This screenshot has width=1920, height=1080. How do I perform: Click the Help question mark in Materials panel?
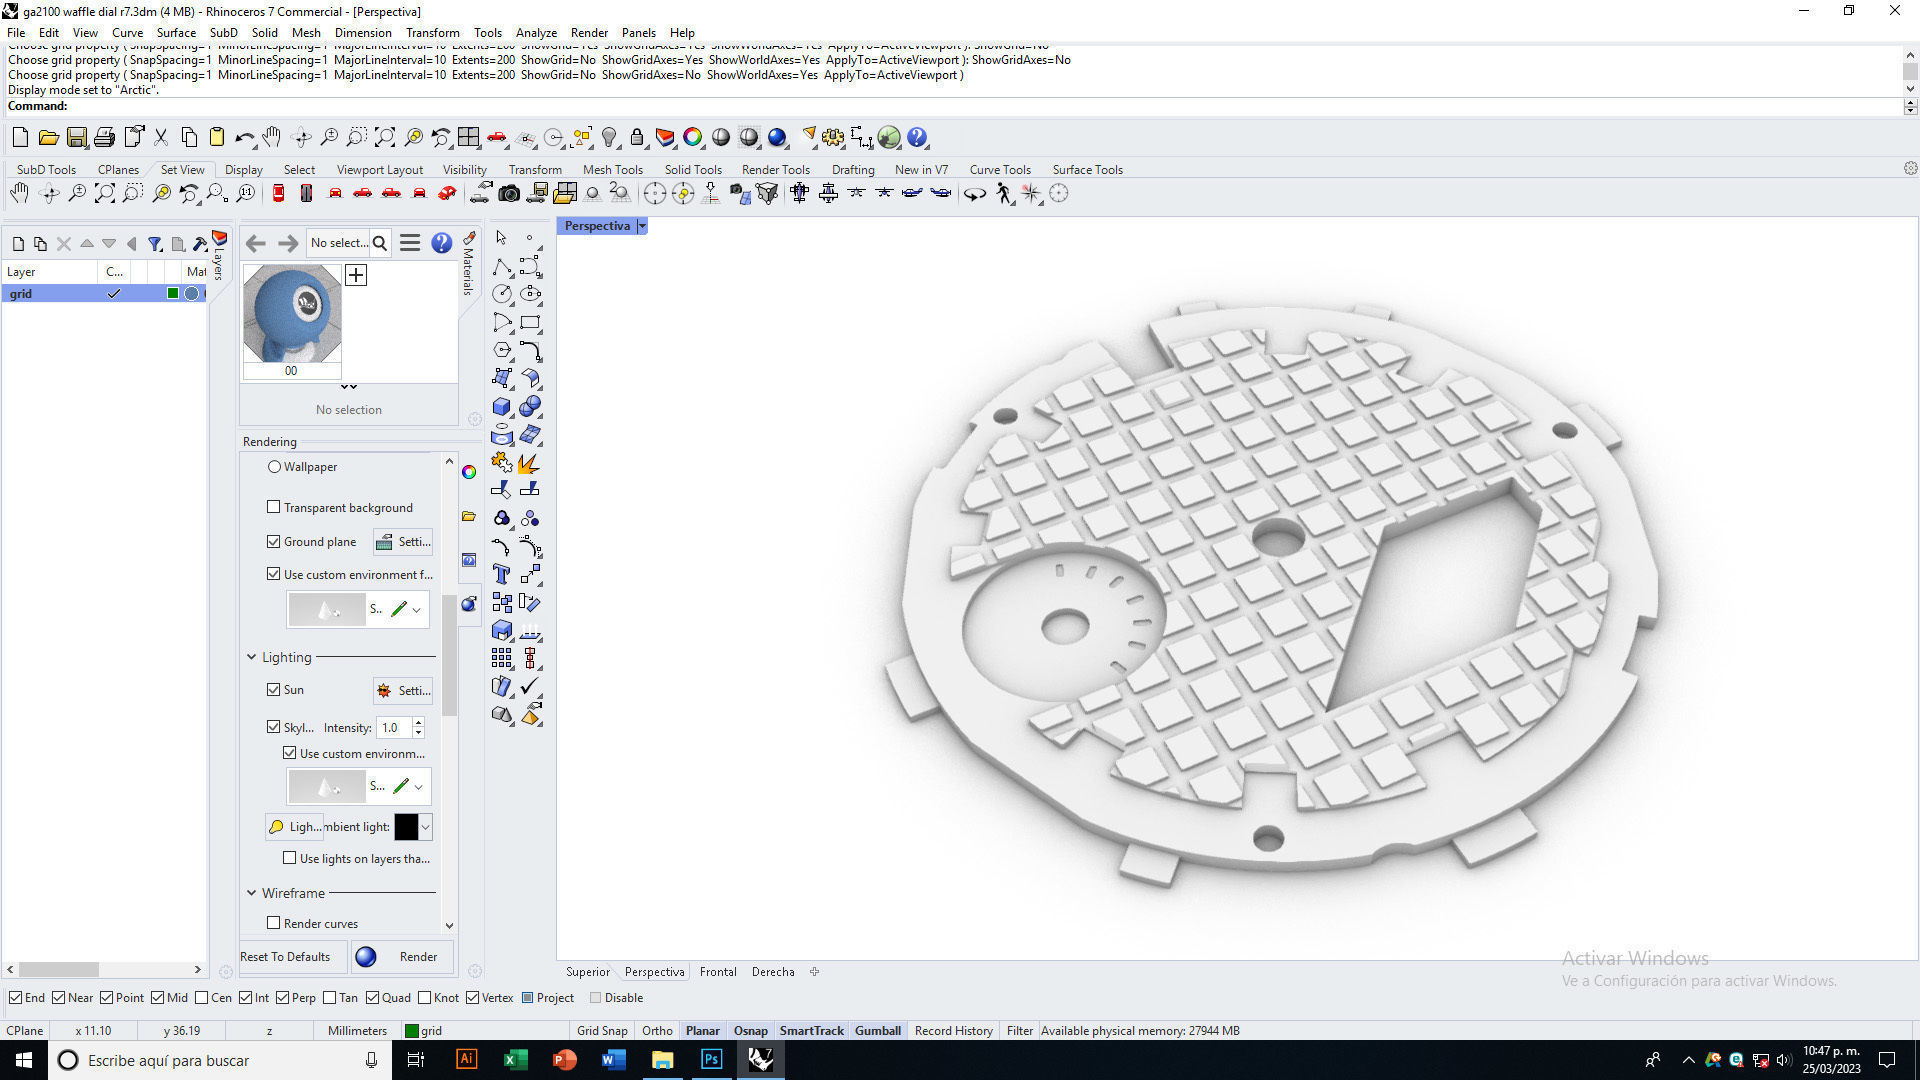(441, 242)
